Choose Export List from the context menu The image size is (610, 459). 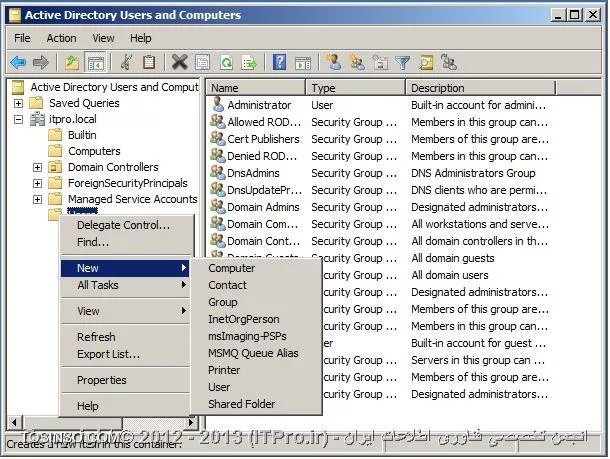pos(125,354)
